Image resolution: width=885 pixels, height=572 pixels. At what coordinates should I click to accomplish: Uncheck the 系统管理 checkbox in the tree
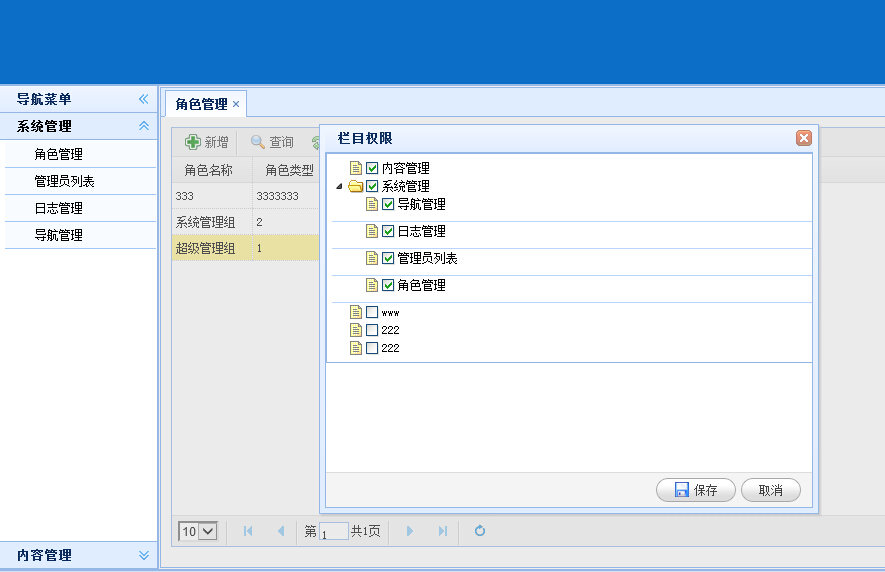point(372,186)
